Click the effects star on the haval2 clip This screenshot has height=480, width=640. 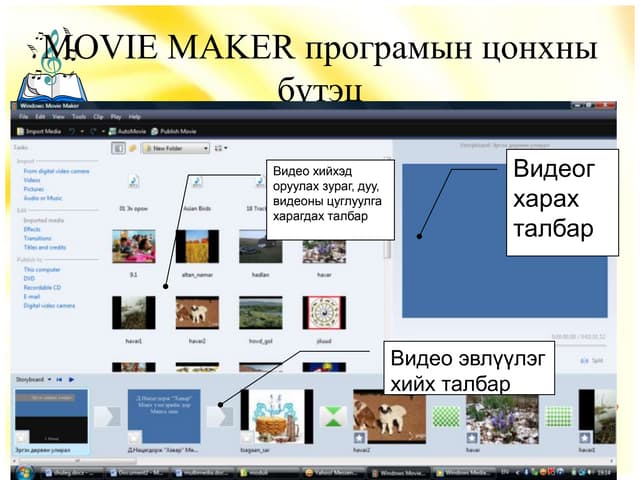point(358,437)
